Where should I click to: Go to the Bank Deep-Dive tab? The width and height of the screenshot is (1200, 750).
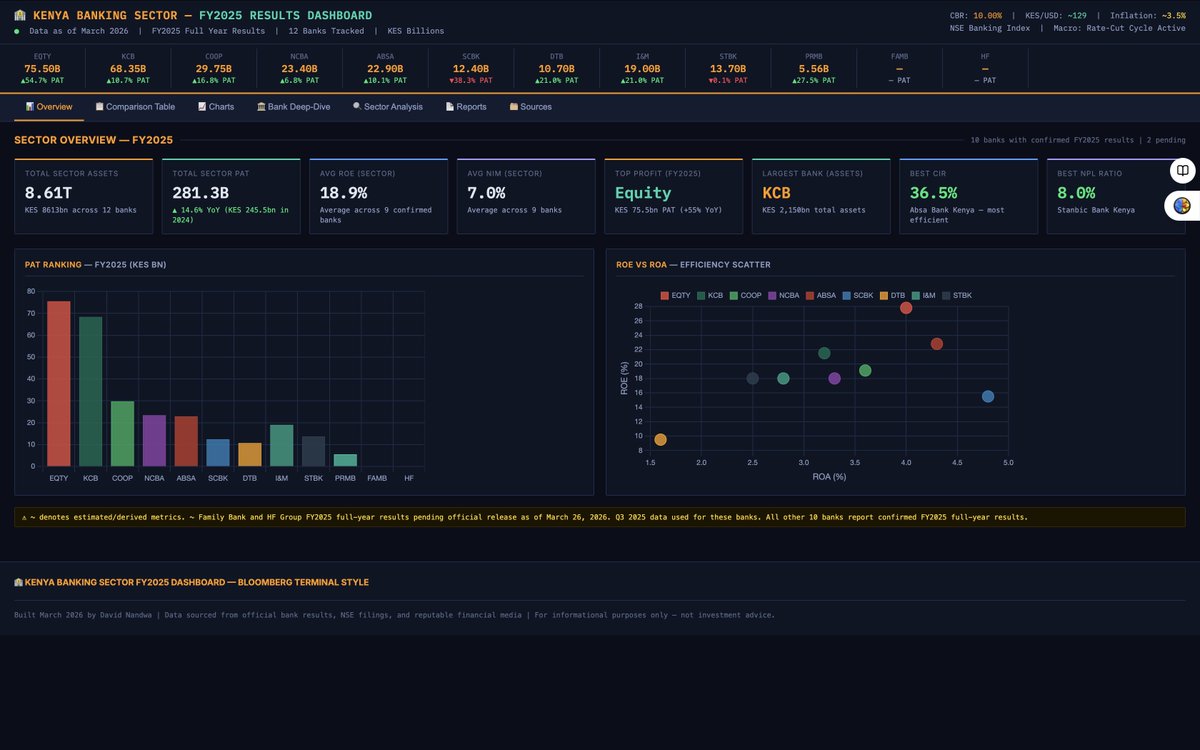pos(294,107)
